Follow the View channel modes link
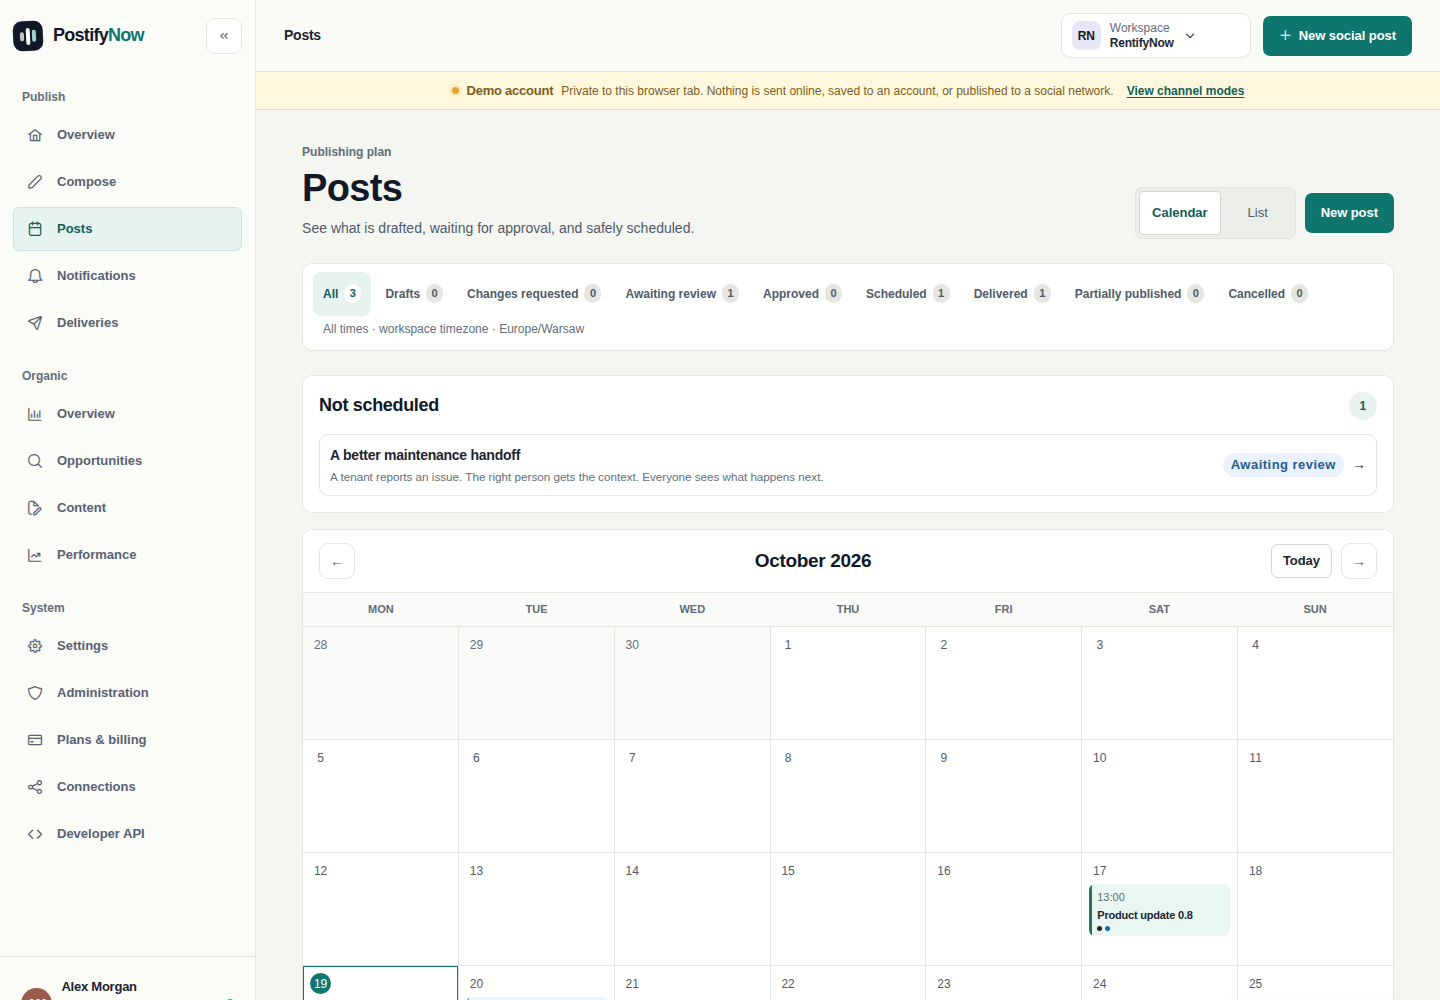 tap(1185, 91)
